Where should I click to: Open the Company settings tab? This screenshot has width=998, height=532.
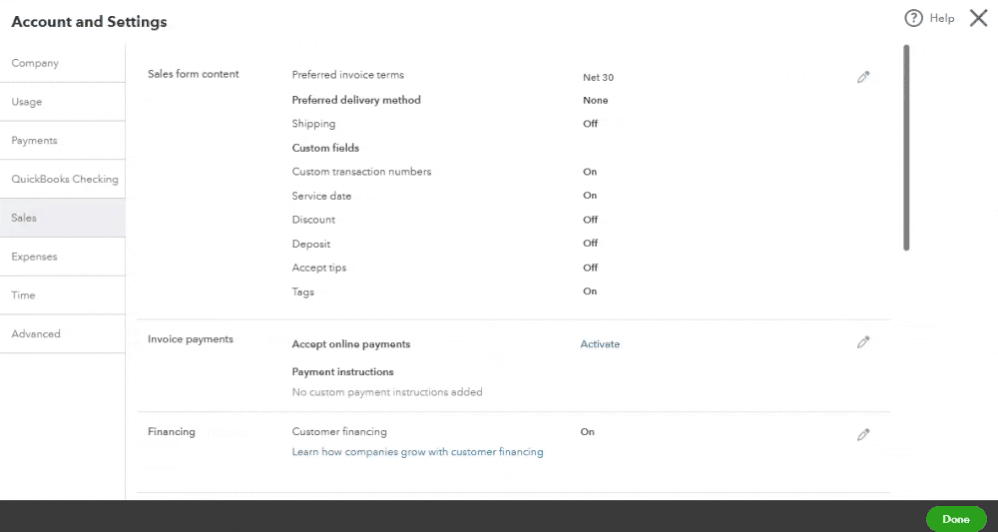coord(35,63)
